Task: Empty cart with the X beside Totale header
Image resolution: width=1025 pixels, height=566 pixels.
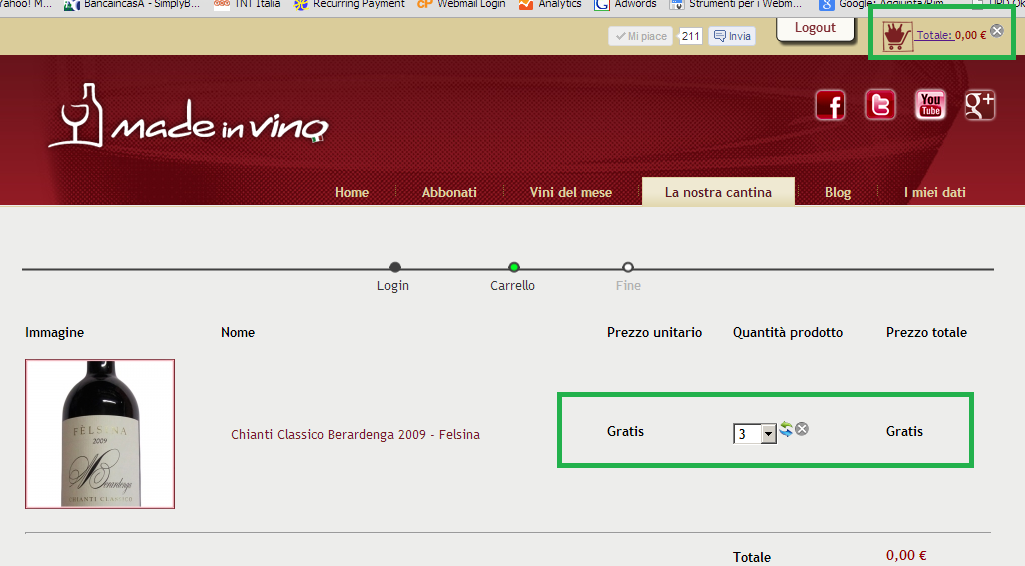Action: tap(996, 31)
